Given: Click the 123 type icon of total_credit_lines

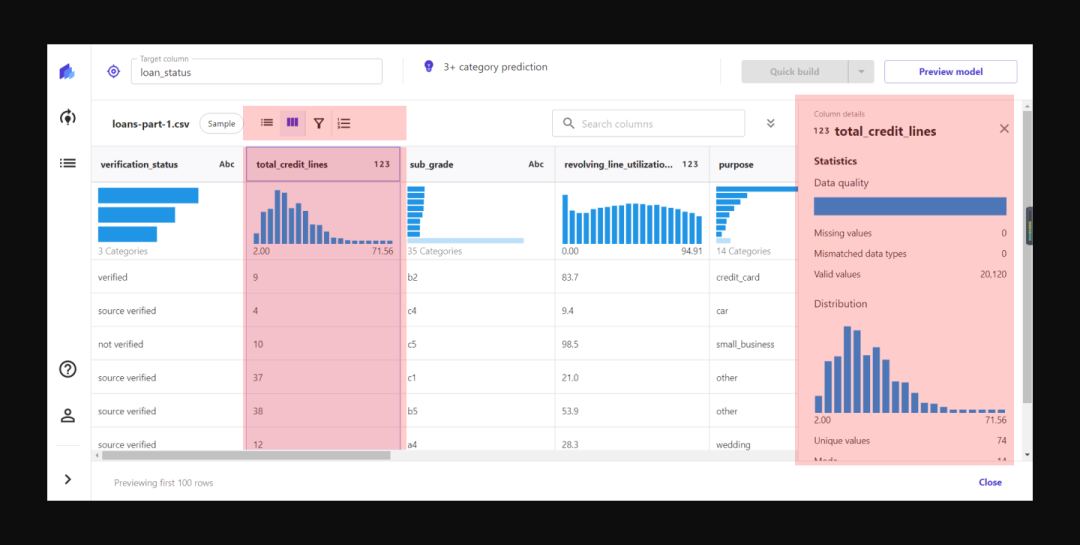Looking at the screenshot, I should 382,164.
